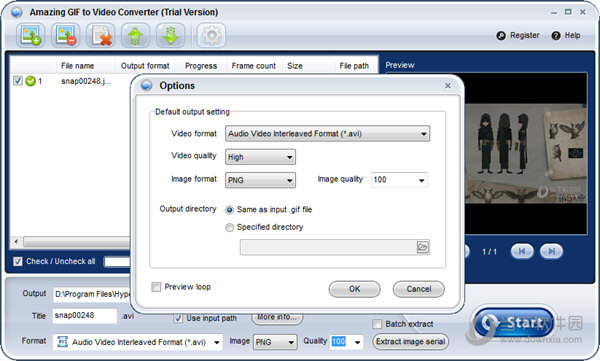The height and width of the screenshot is (361, 600).
Task: Click the Progress column header
Action: (201, 66)
